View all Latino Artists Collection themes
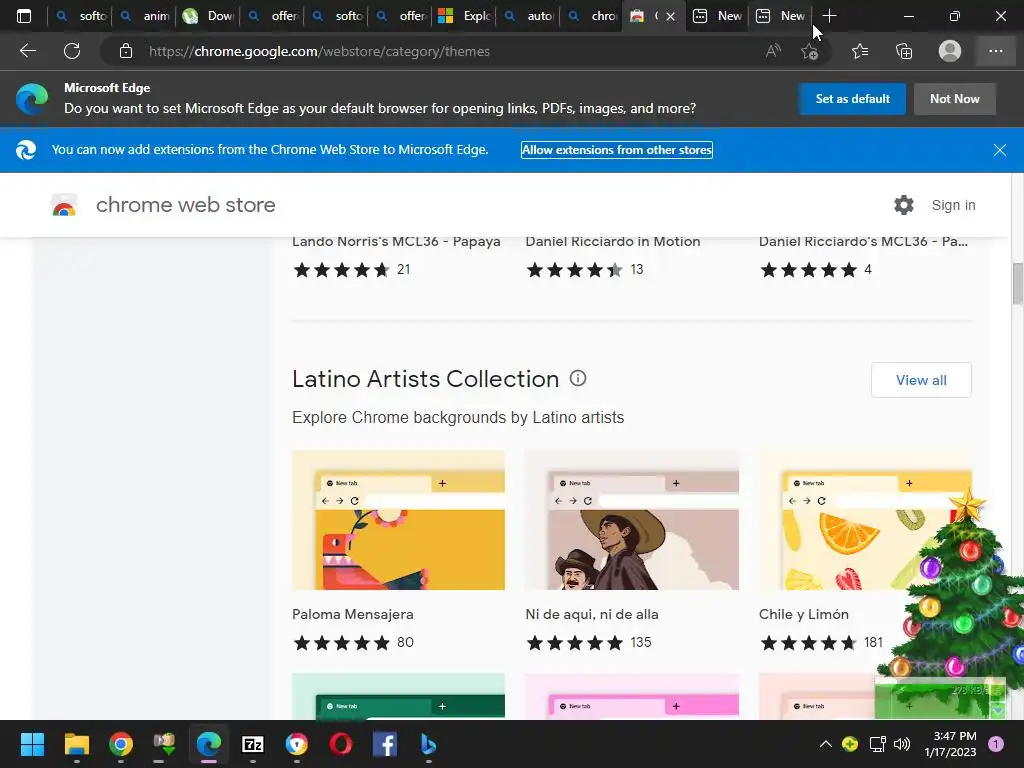Screen dimensions: 1024x768 921,380
